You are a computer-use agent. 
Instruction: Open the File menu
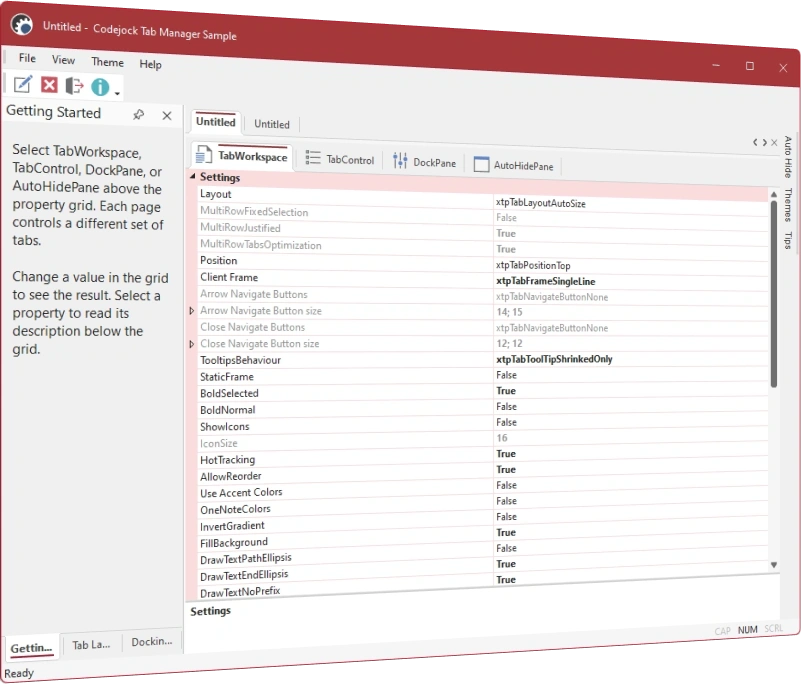click(27, 58)
